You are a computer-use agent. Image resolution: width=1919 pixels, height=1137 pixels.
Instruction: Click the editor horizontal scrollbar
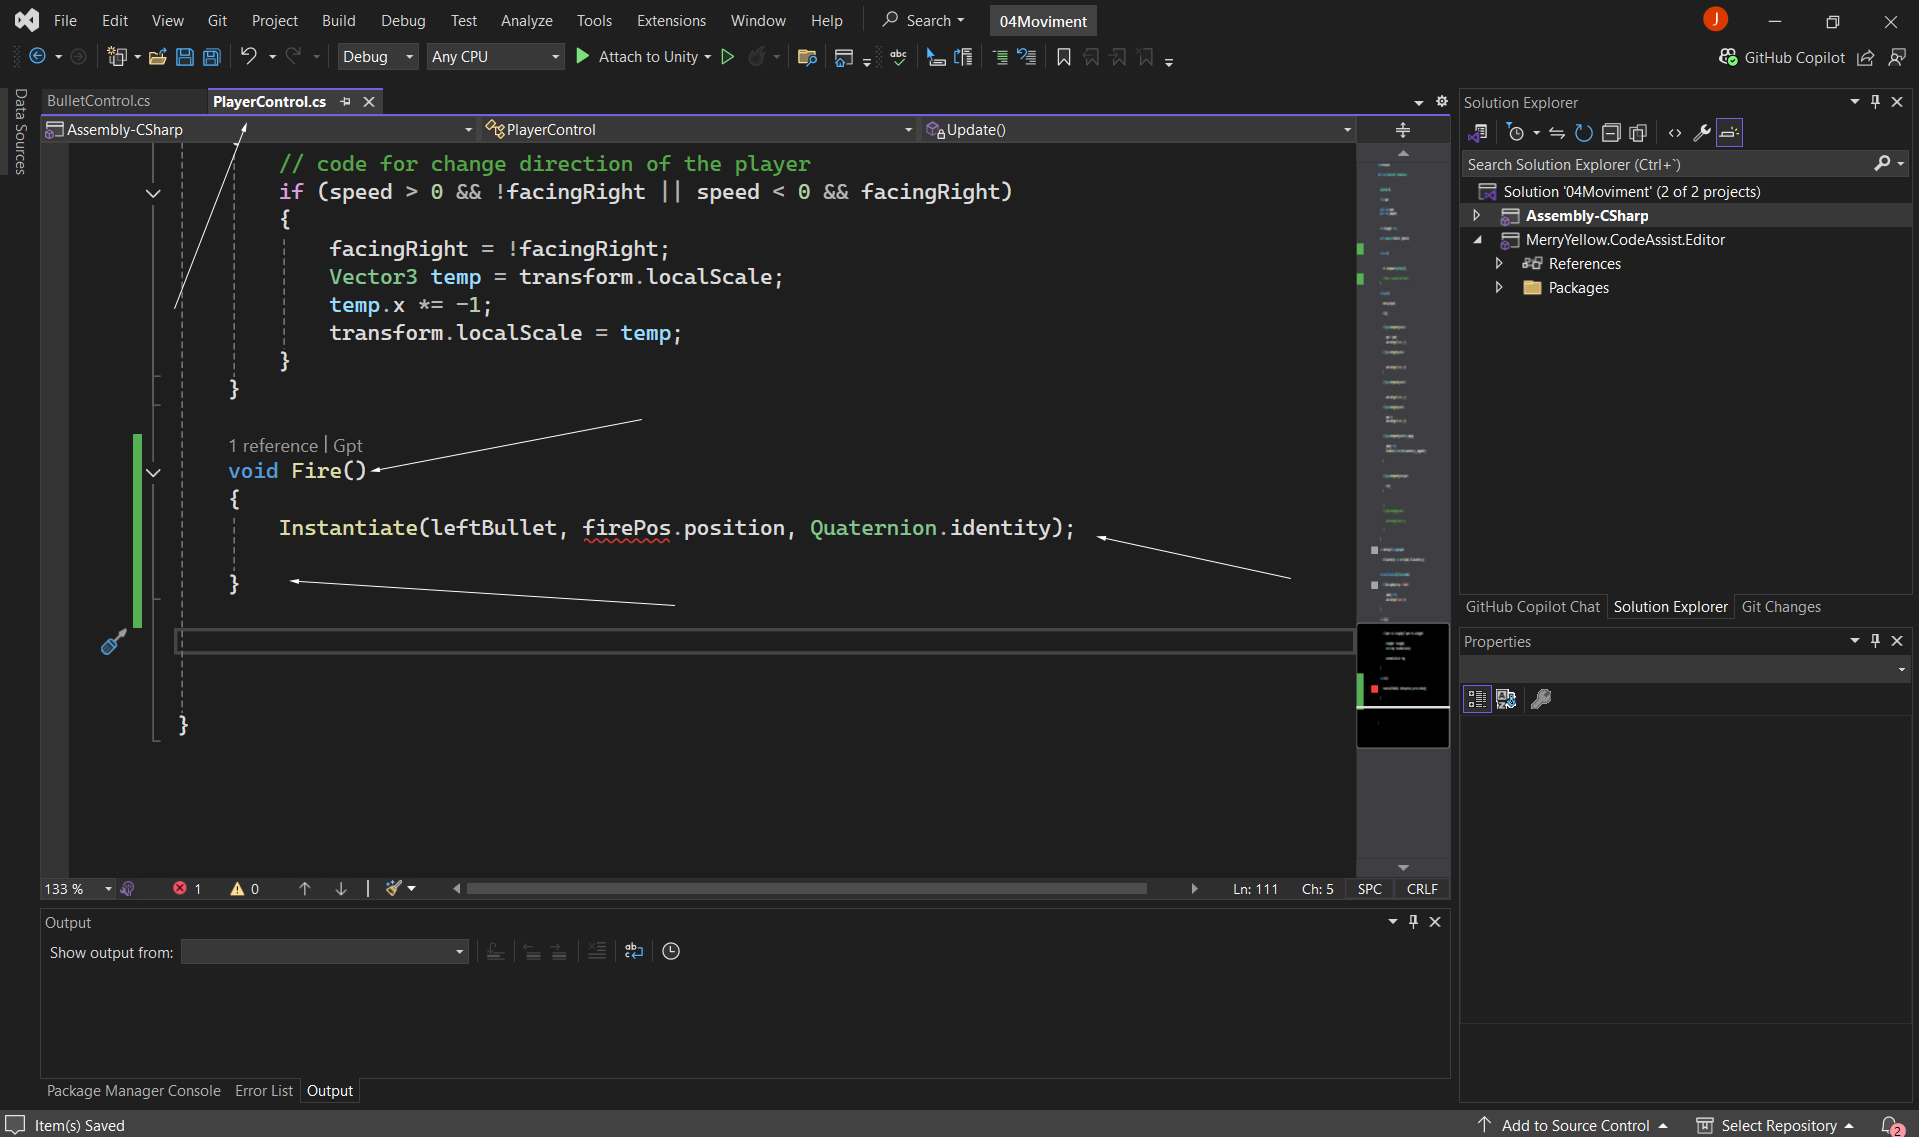pos(806,889)
